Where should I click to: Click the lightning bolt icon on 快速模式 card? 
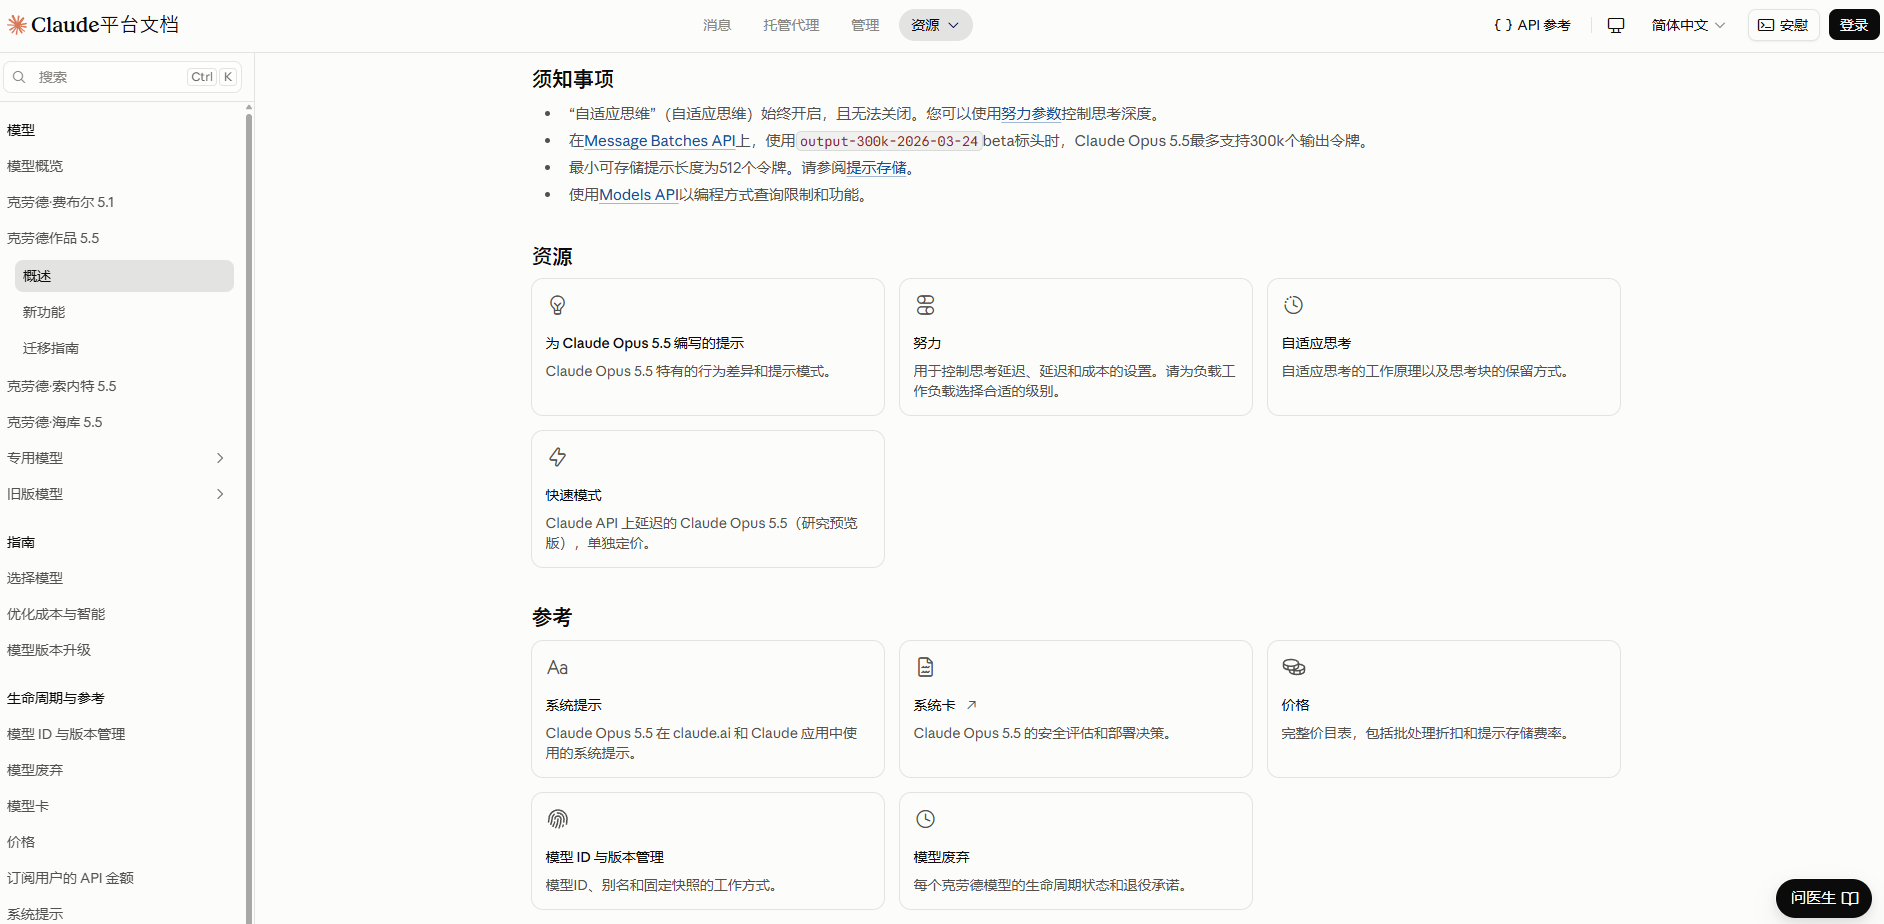point(558,457)
